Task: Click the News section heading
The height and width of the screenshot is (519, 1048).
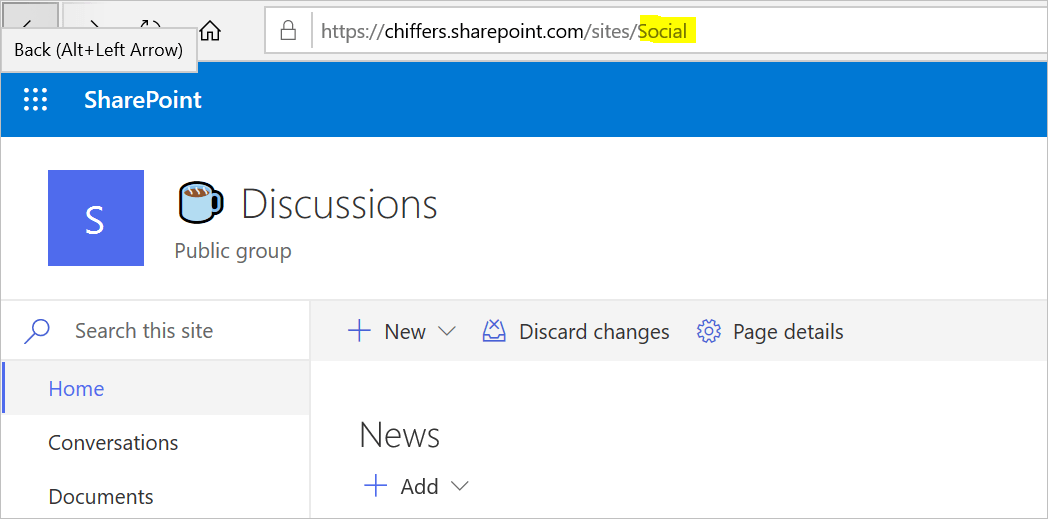Action: [400, 434]
